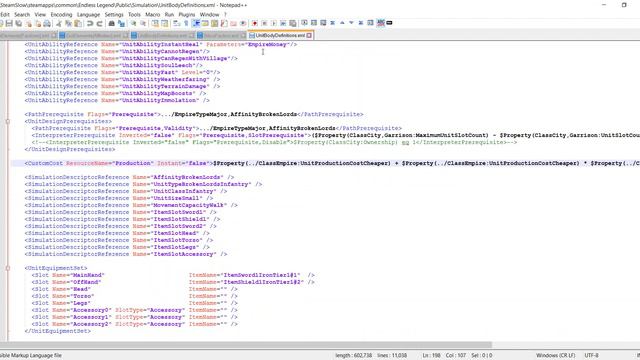Open the Replace toolbar icon
The width and height of the screenshot is (640, 360).
[121, 23]
